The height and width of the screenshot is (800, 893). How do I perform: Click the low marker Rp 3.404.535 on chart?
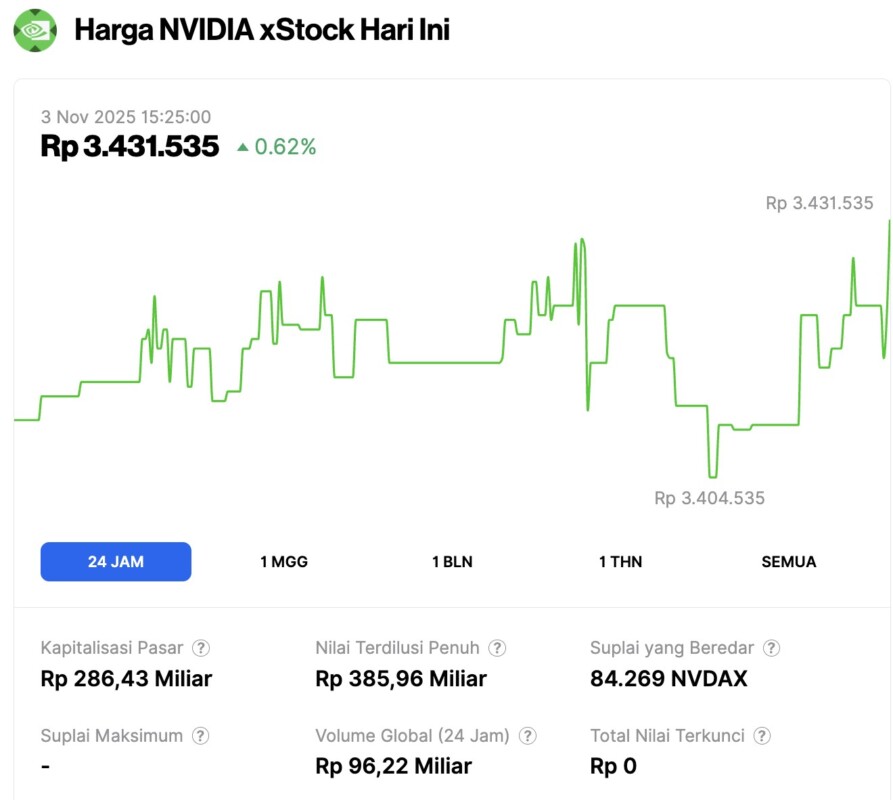710,497
